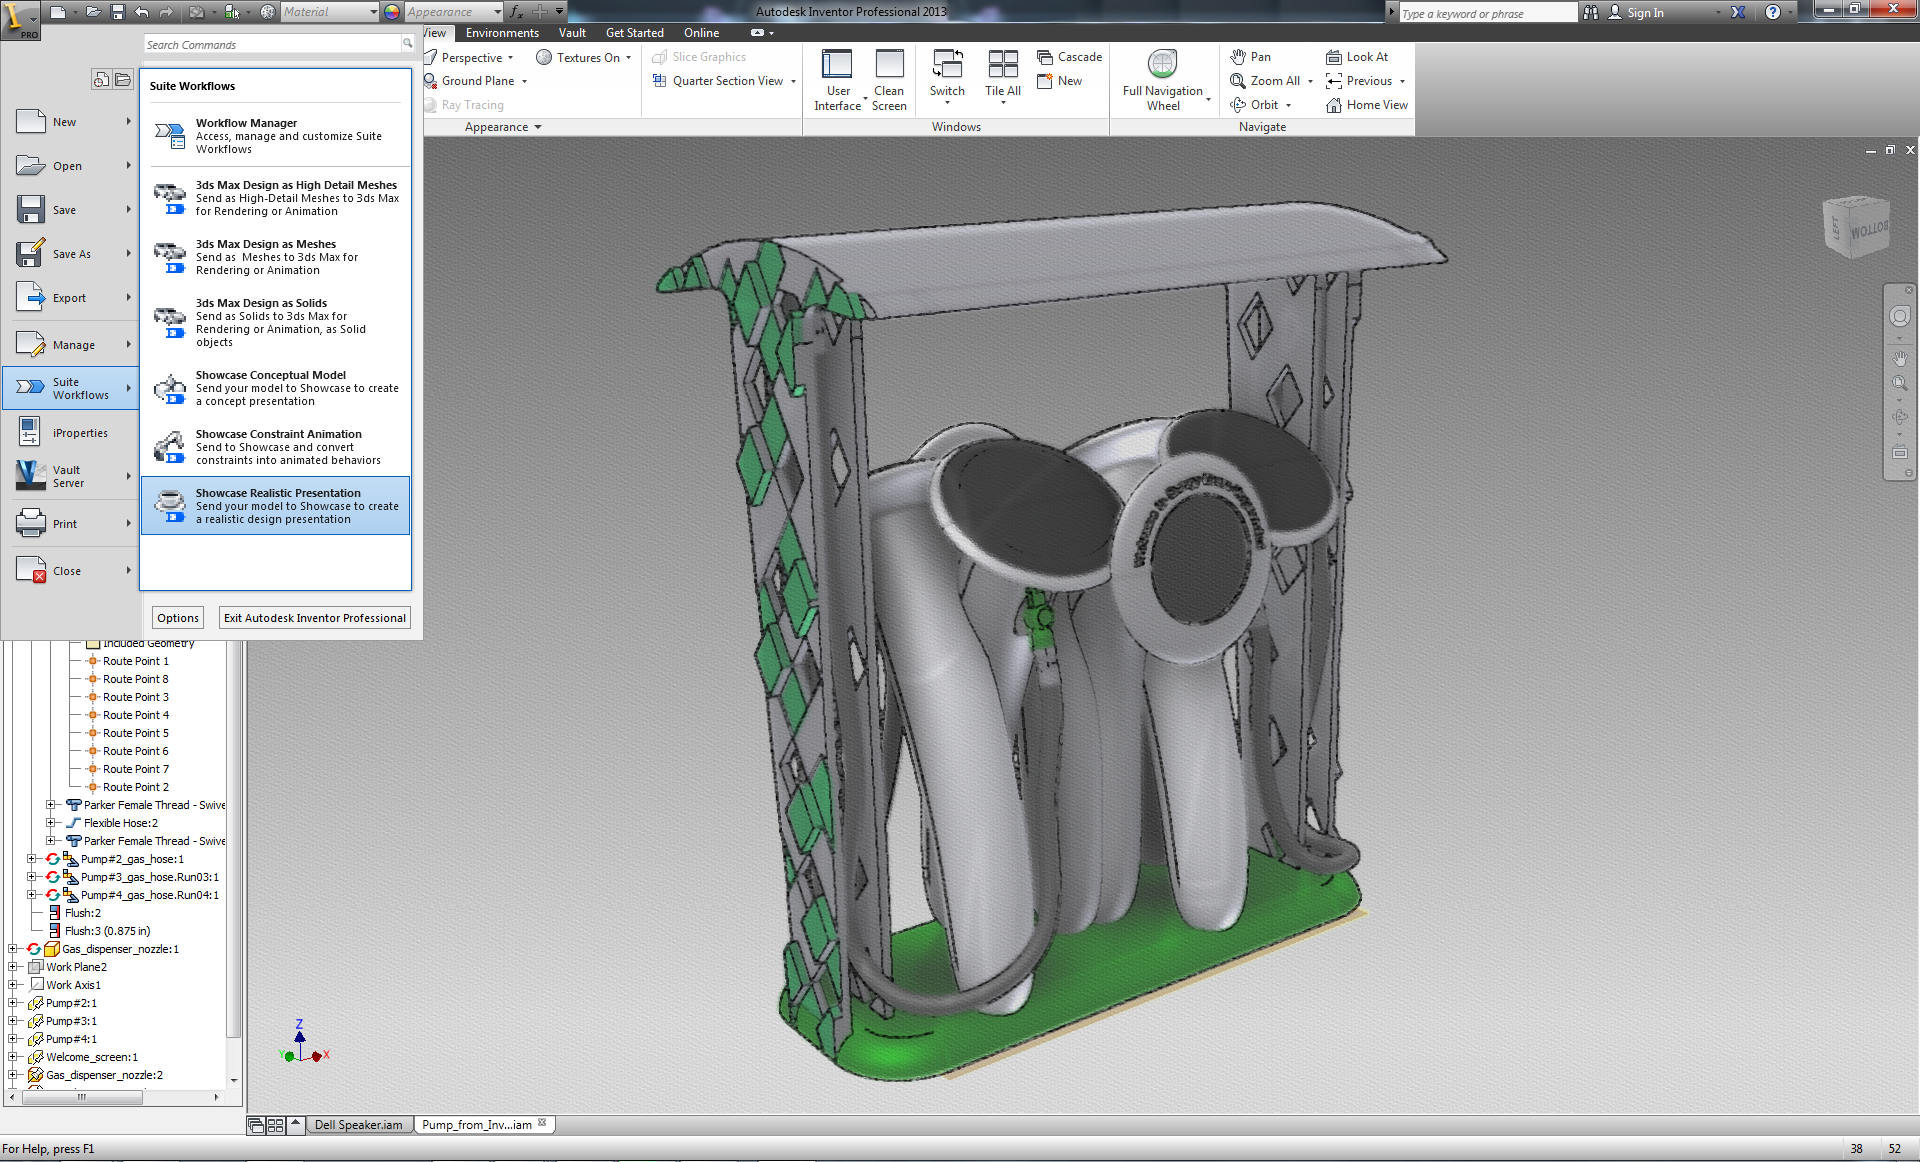Click in keyword search field
The image size is (1920, 1162).
[x=1487, y=13]
